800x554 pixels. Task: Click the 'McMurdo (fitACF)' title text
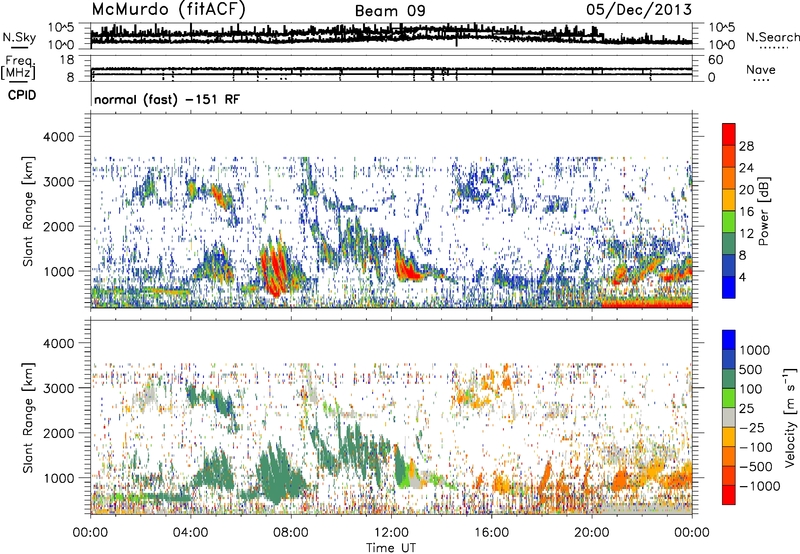point(168,10)
